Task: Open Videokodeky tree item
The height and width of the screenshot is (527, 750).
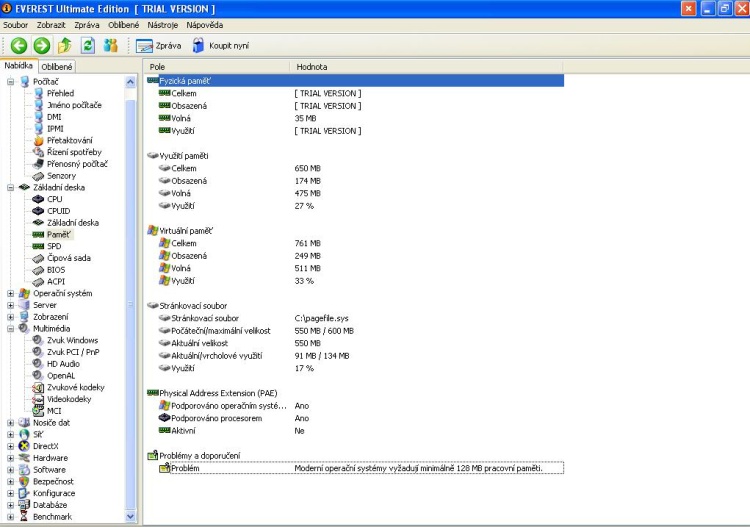Action: (x=69, y=399)
